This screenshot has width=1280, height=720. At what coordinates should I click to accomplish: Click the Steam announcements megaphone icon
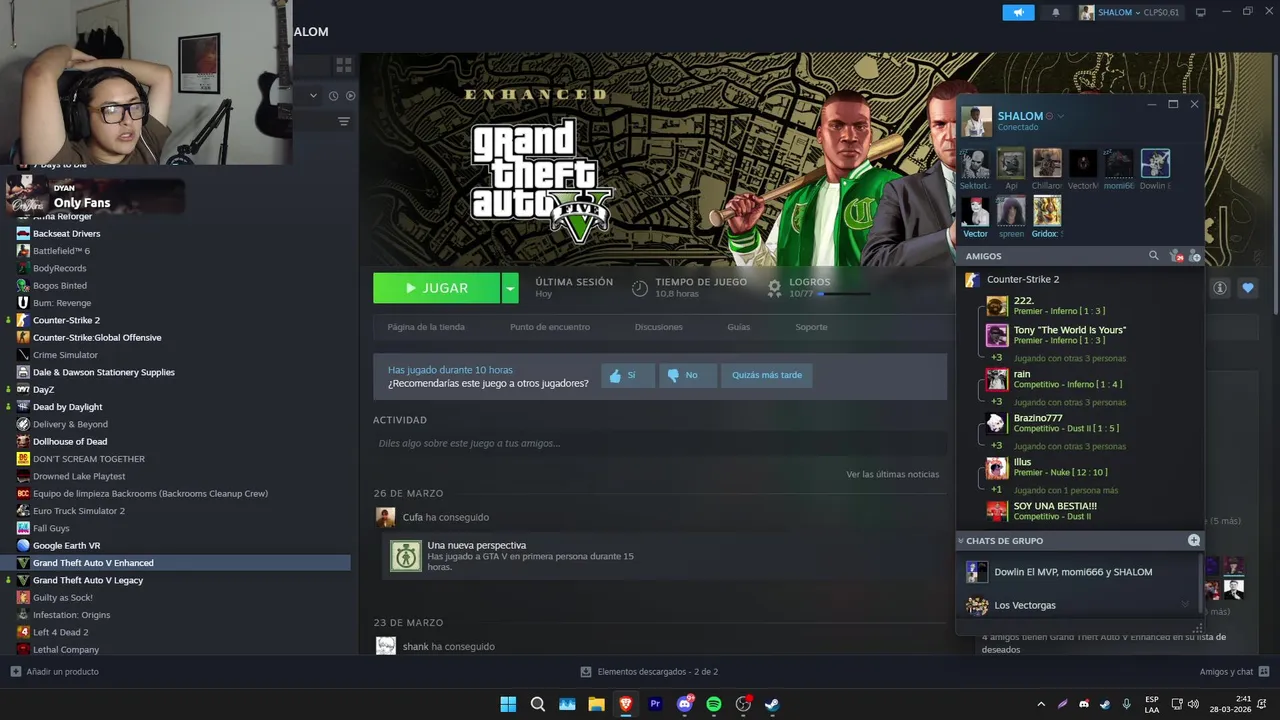[1018, 13]
